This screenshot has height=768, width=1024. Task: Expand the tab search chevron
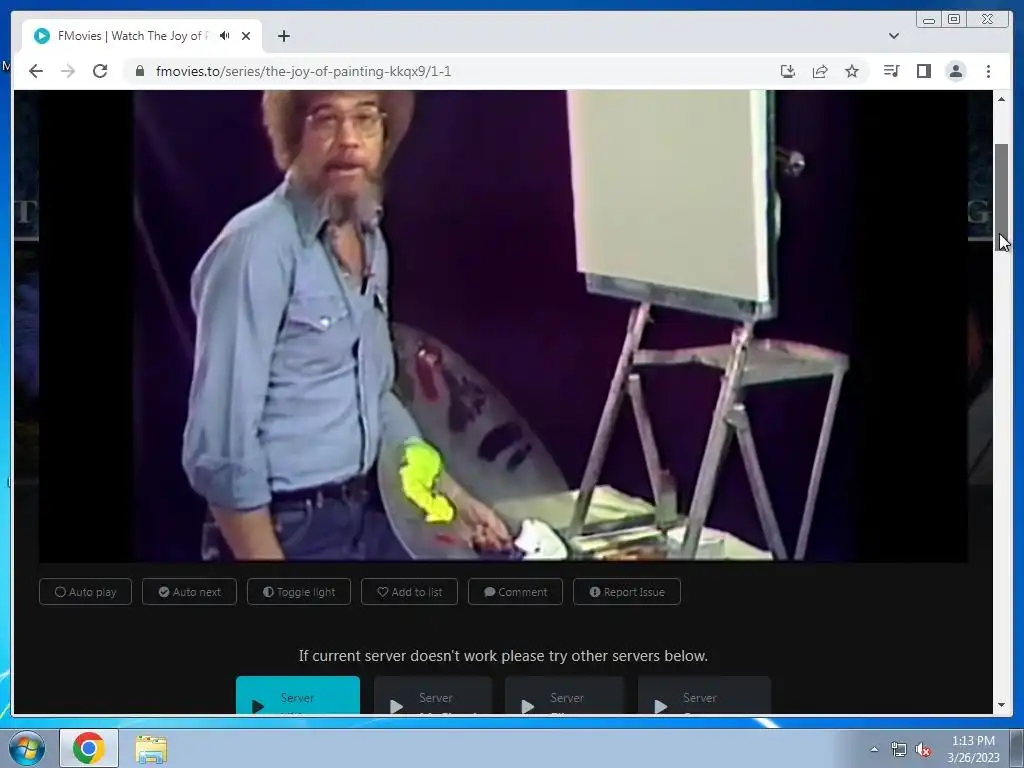894,36
